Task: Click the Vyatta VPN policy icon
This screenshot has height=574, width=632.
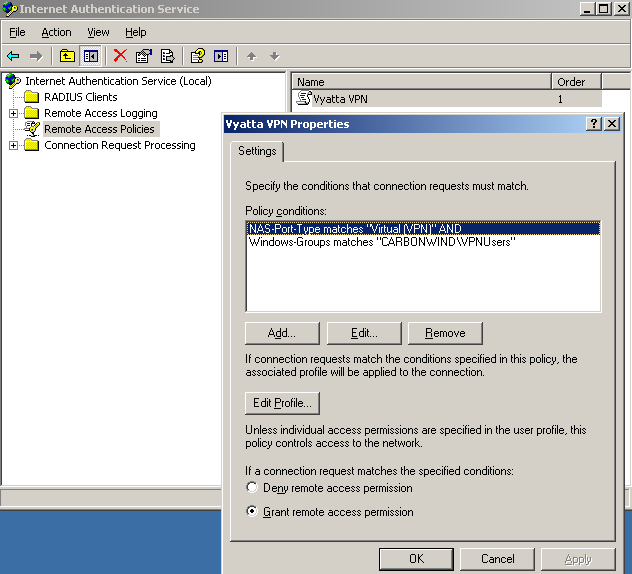Action: click(x=304, y=98)
